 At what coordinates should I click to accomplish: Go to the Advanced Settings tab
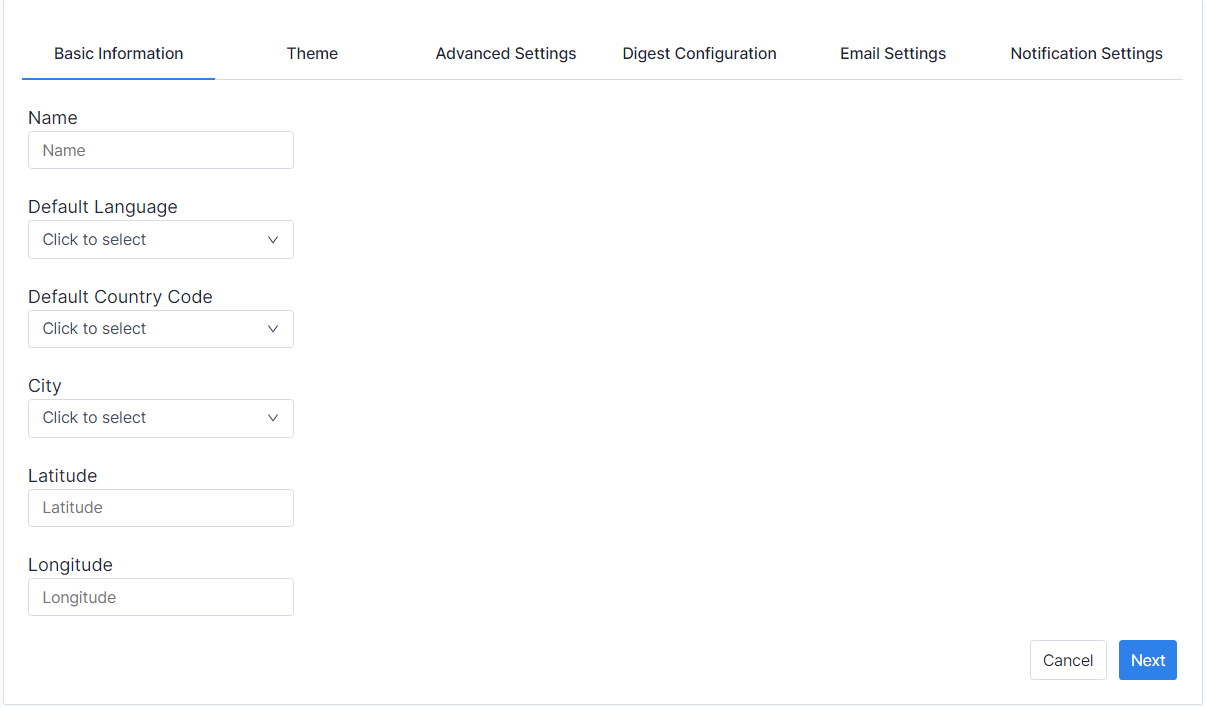click(505, 54)
